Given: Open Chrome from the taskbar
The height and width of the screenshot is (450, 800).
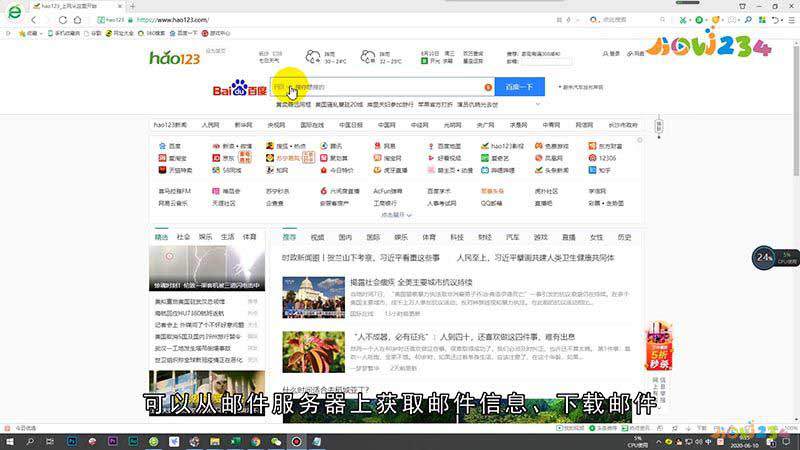Looking at the screenshot, I should click(256, 441).
